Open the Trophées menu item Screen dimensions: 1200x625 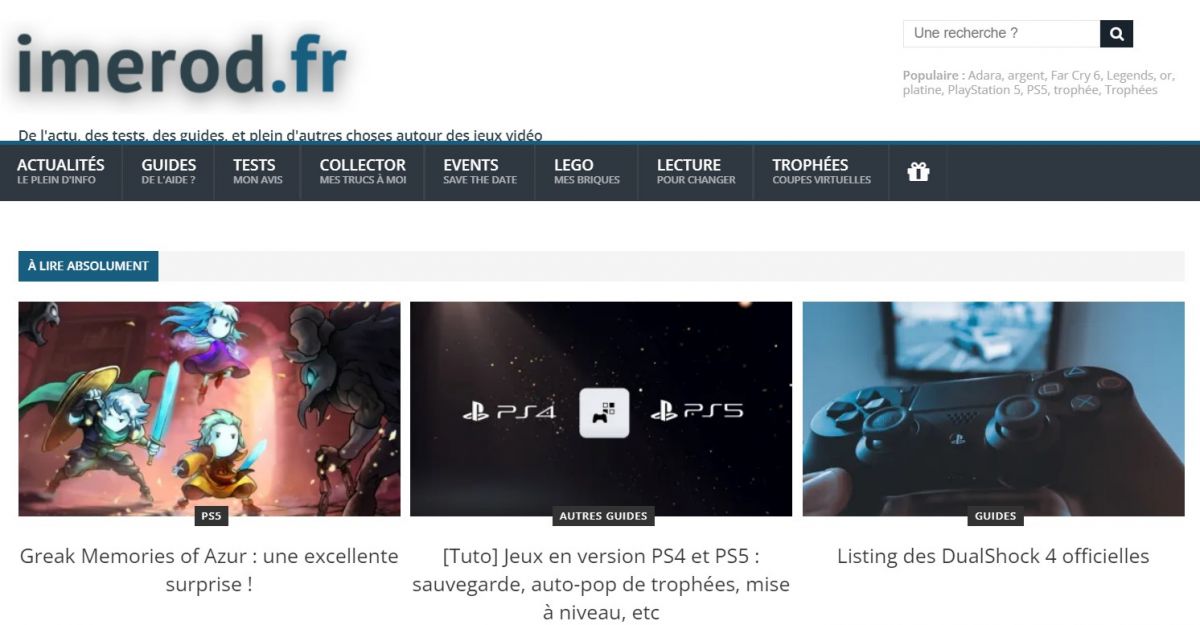pyautogui.click(x=821, y=172)
